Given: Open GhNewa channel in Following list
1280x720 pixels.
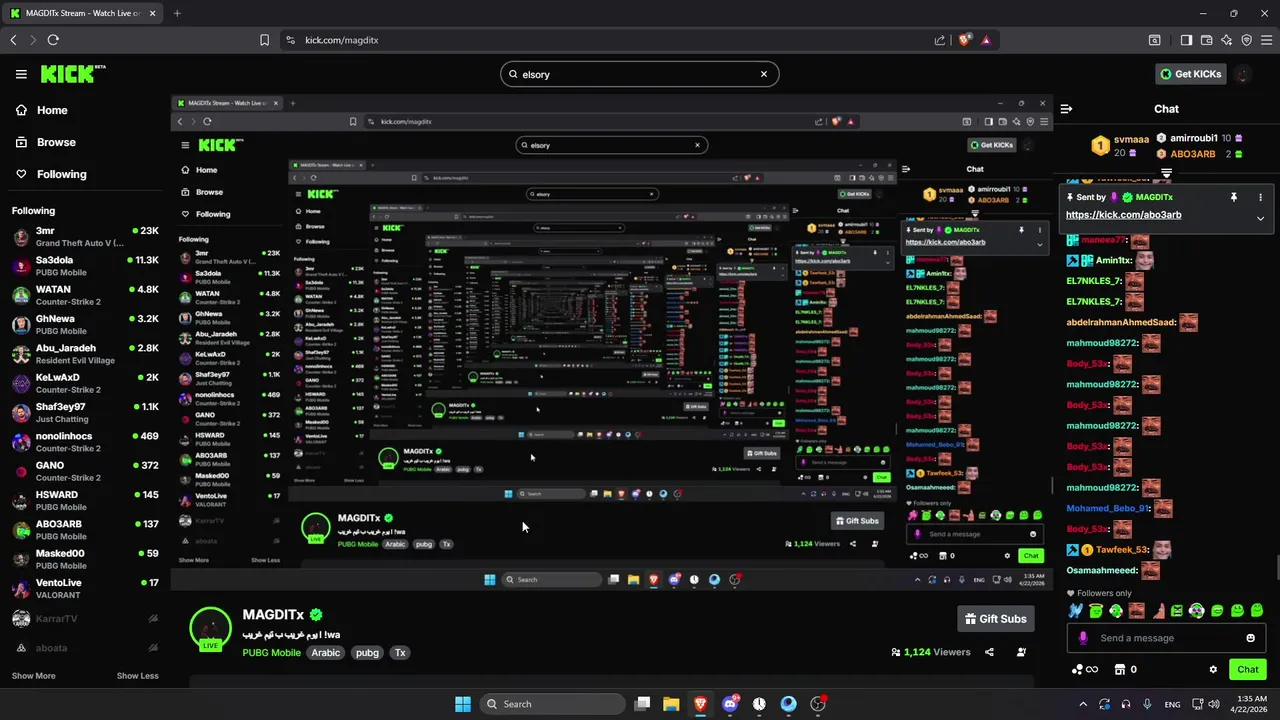Looking at the screenshot, I should (x=85, y=324).
